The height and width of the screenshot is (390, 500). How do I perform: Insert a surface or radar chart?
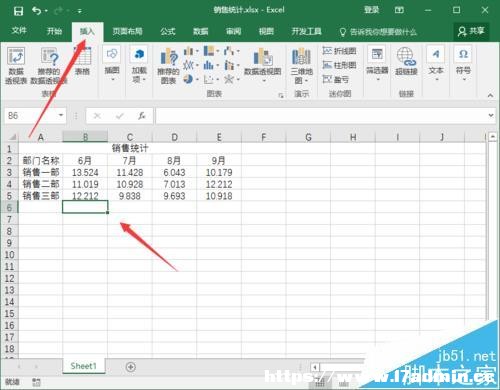231,79
